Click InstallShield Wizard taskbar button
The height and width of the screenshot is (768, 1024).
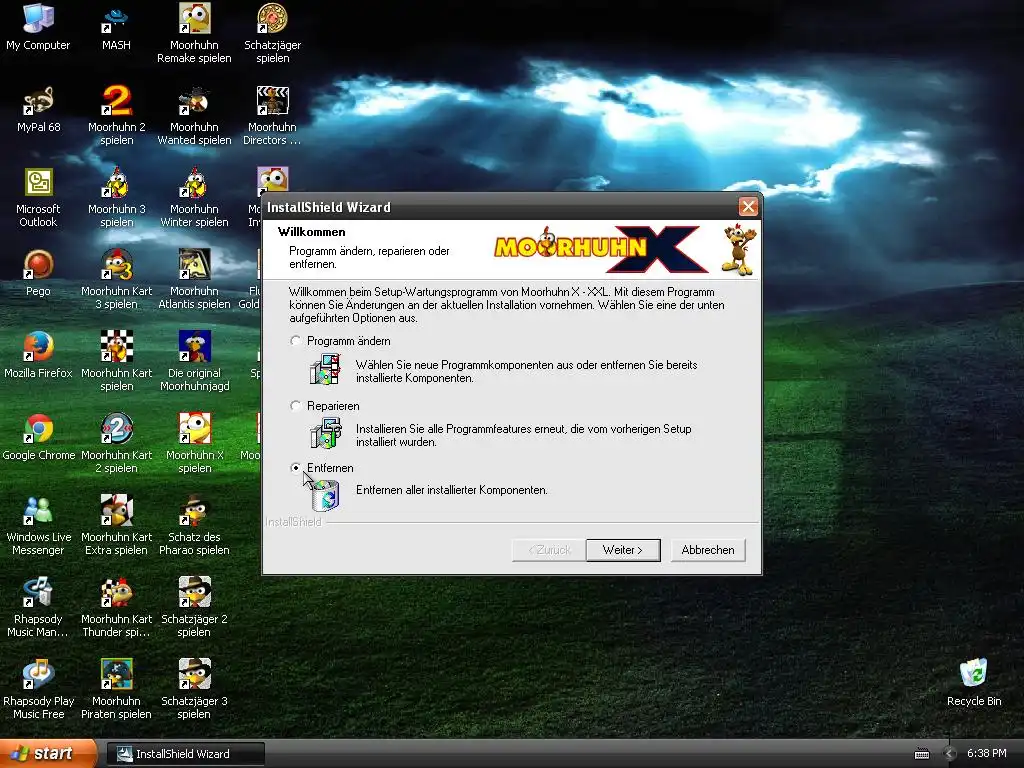click(185, 754)
